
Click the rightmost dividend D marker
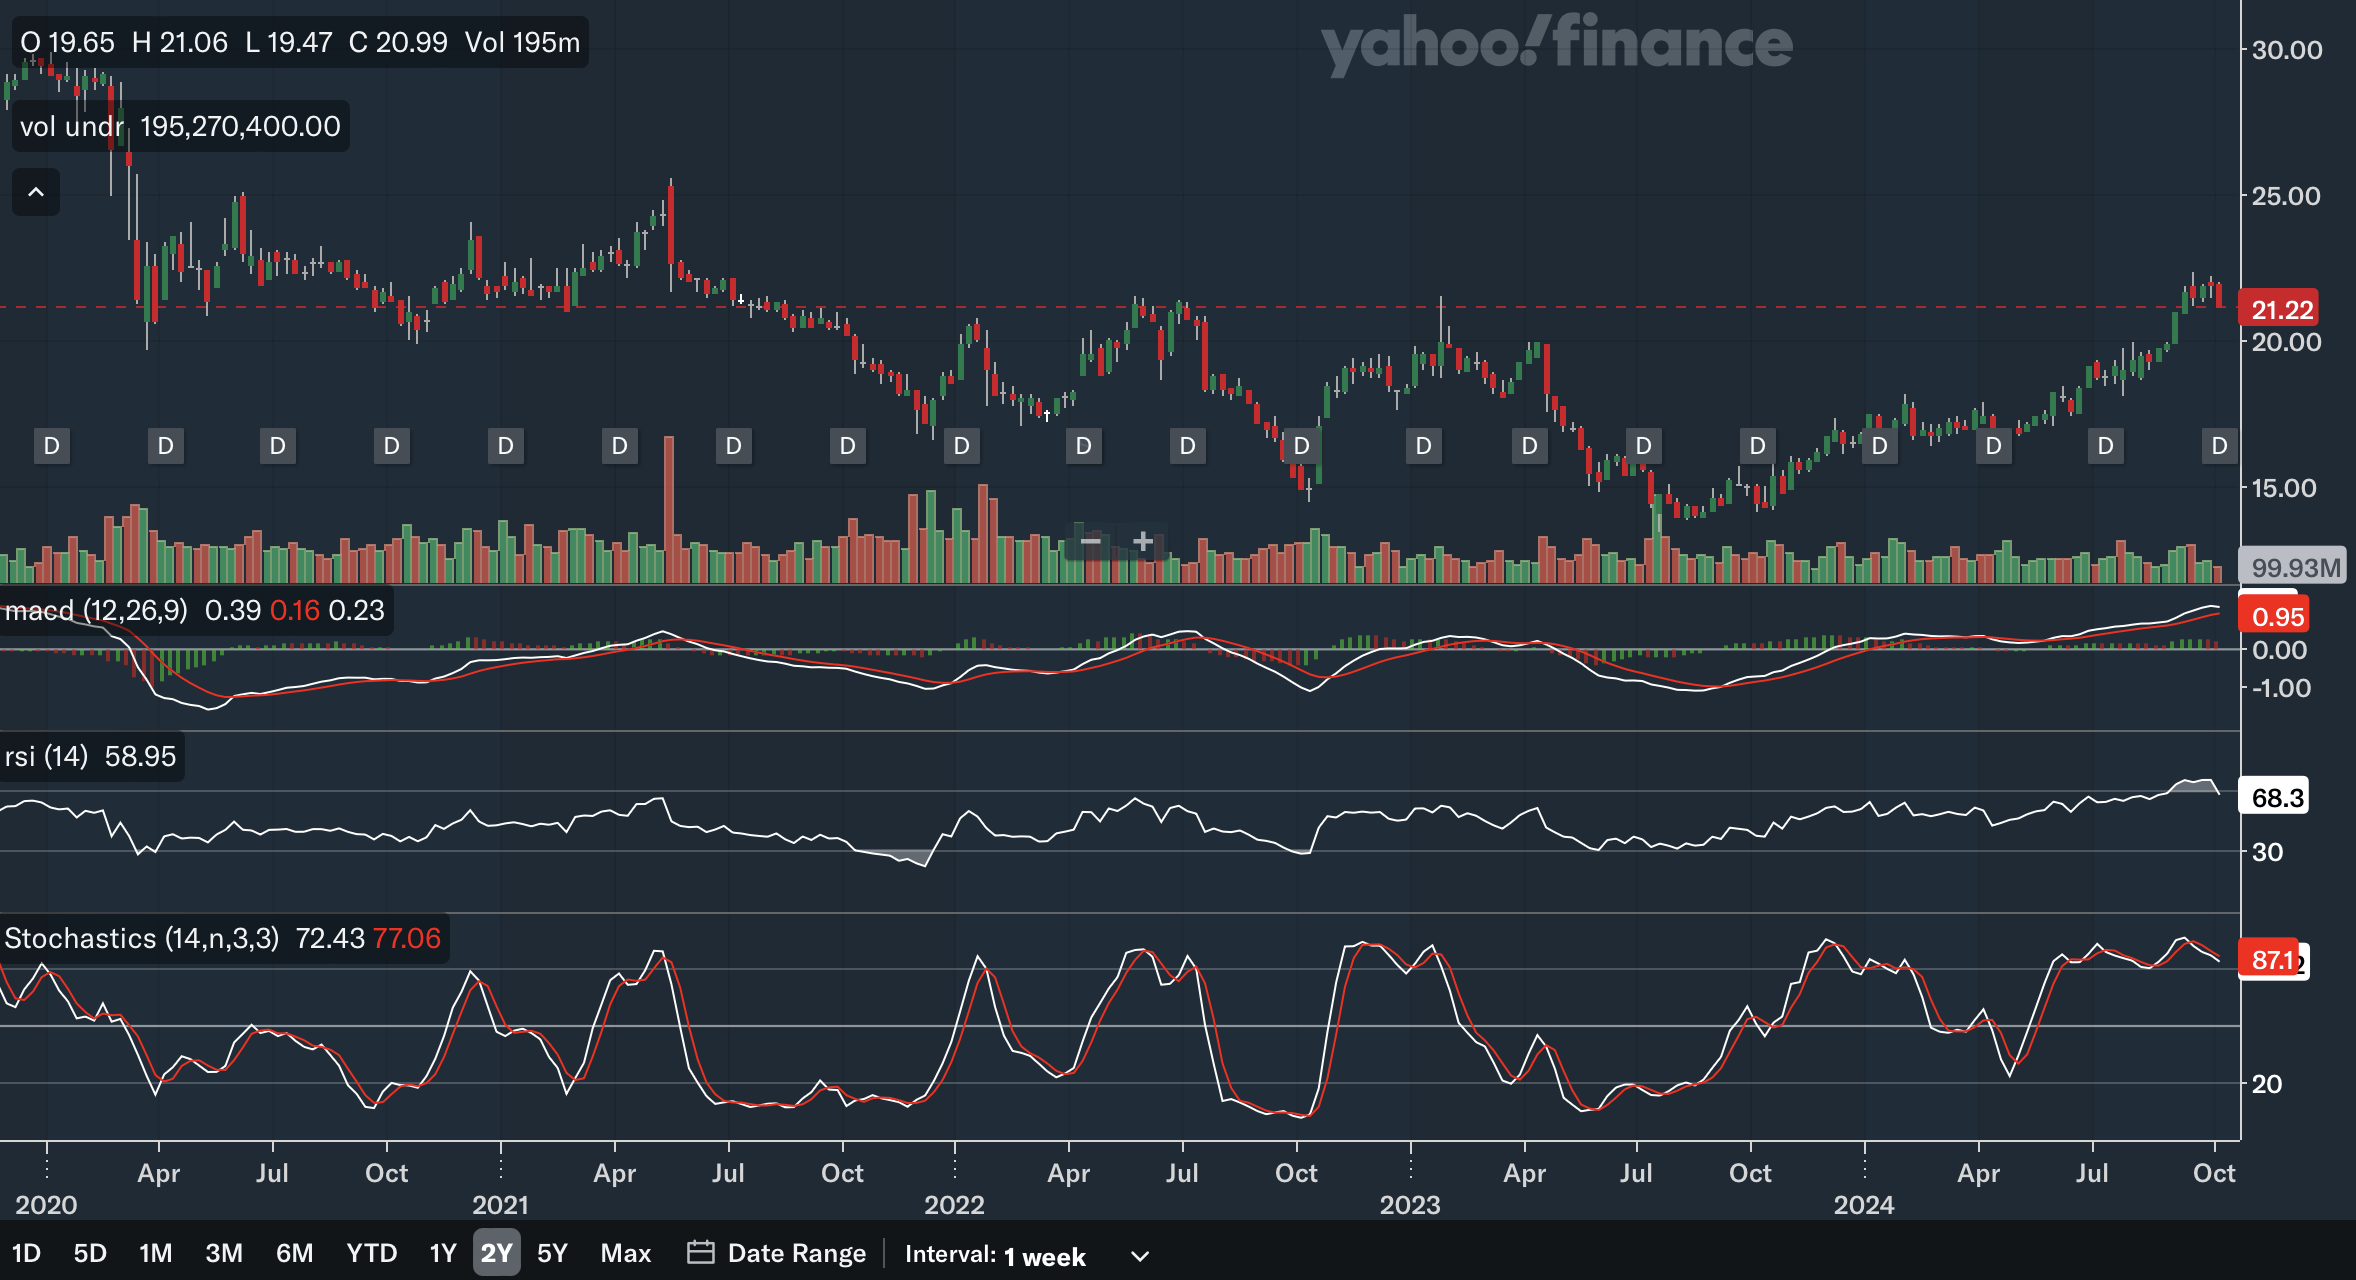(x=2219, y=446)
